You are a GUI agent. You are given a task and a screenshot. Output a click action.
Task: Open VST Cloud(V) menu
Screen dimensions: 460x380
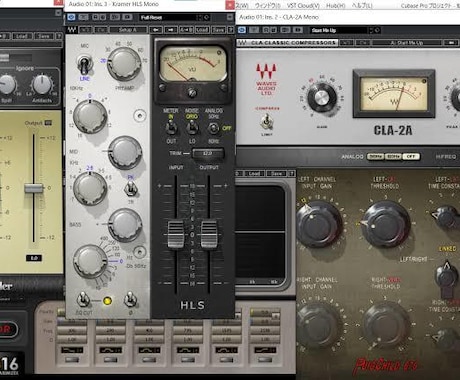click(303, 5)
